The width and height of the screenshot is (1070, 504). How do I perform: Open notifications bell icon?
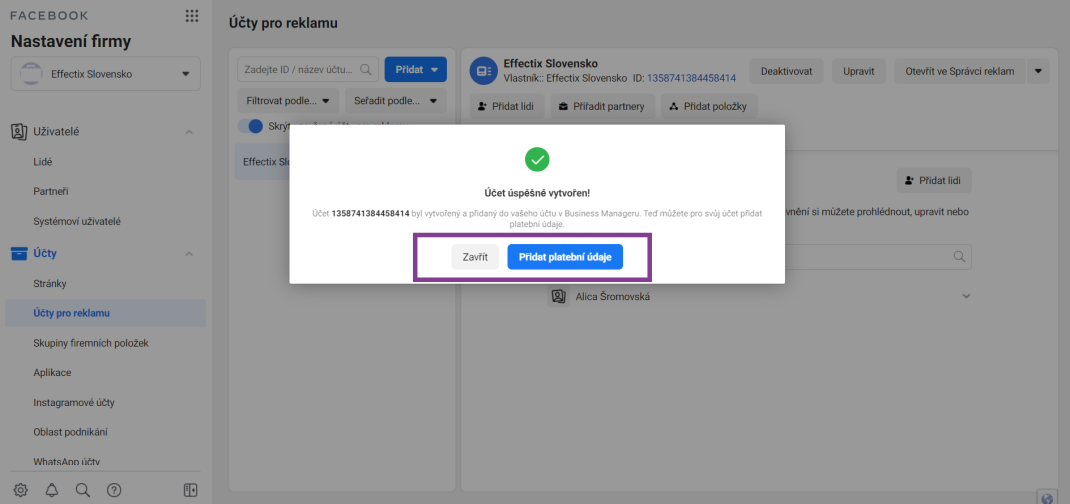click(x=52, y=490)
